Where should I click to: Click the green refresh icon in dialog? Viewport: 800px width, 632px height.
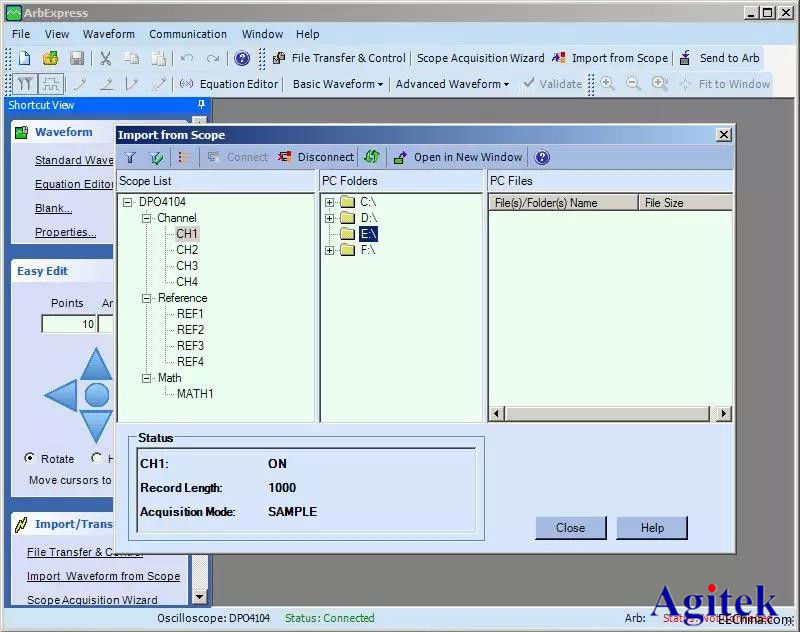click(x=372, y=157)
